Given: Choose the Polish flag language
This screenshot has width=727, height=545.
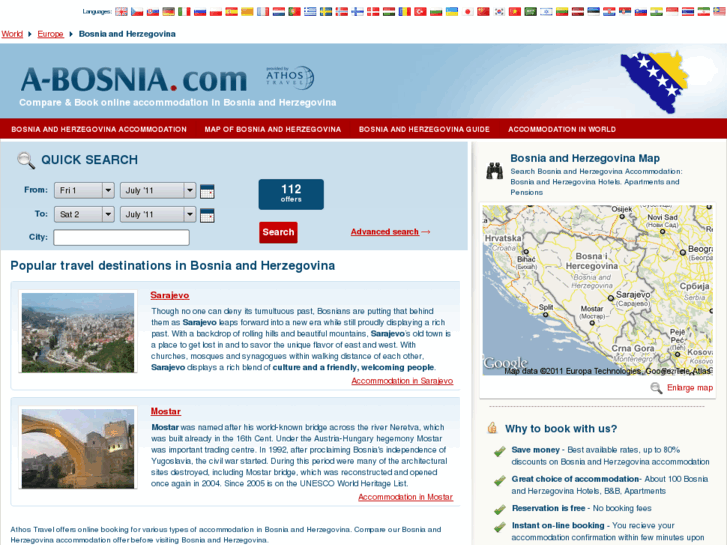Looking at the screenshot, I should (216, 12).
